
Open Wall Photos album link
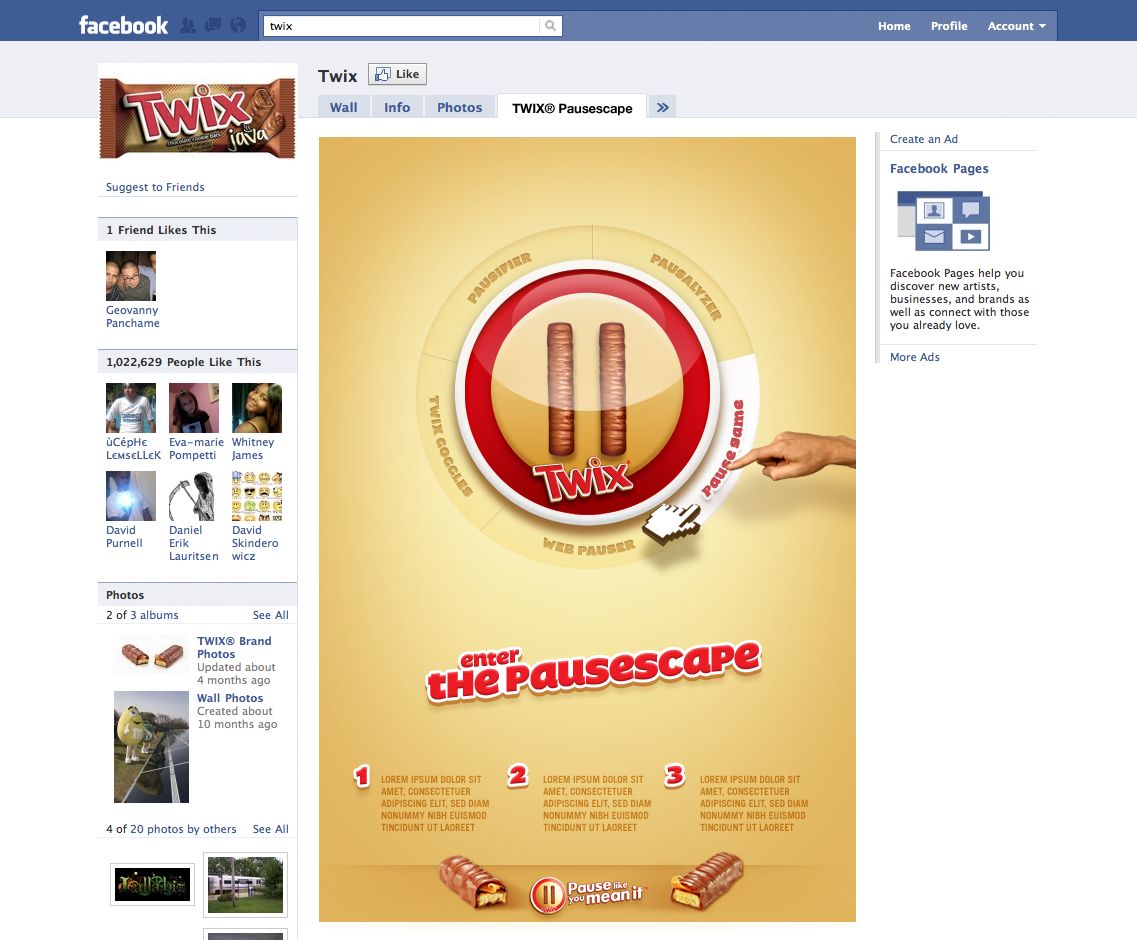(230, 698)
